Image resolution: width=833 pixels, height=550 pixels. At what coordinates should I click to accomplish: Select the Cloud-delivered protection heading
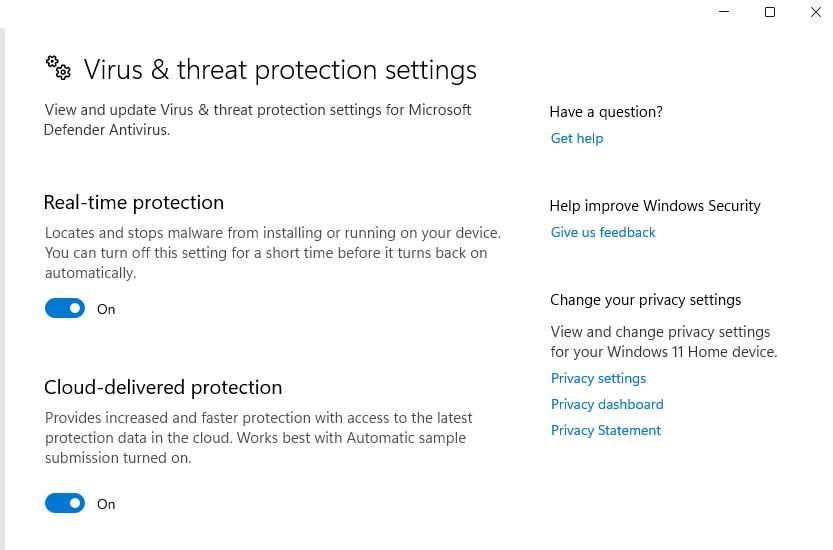[163, 387]
